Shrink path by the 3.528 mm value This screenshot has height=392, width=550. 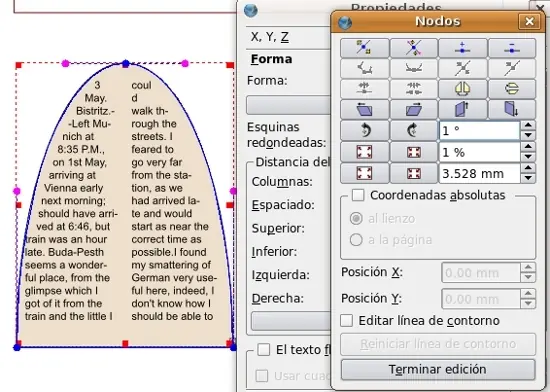pyautogui.click(x=414, y=173)
